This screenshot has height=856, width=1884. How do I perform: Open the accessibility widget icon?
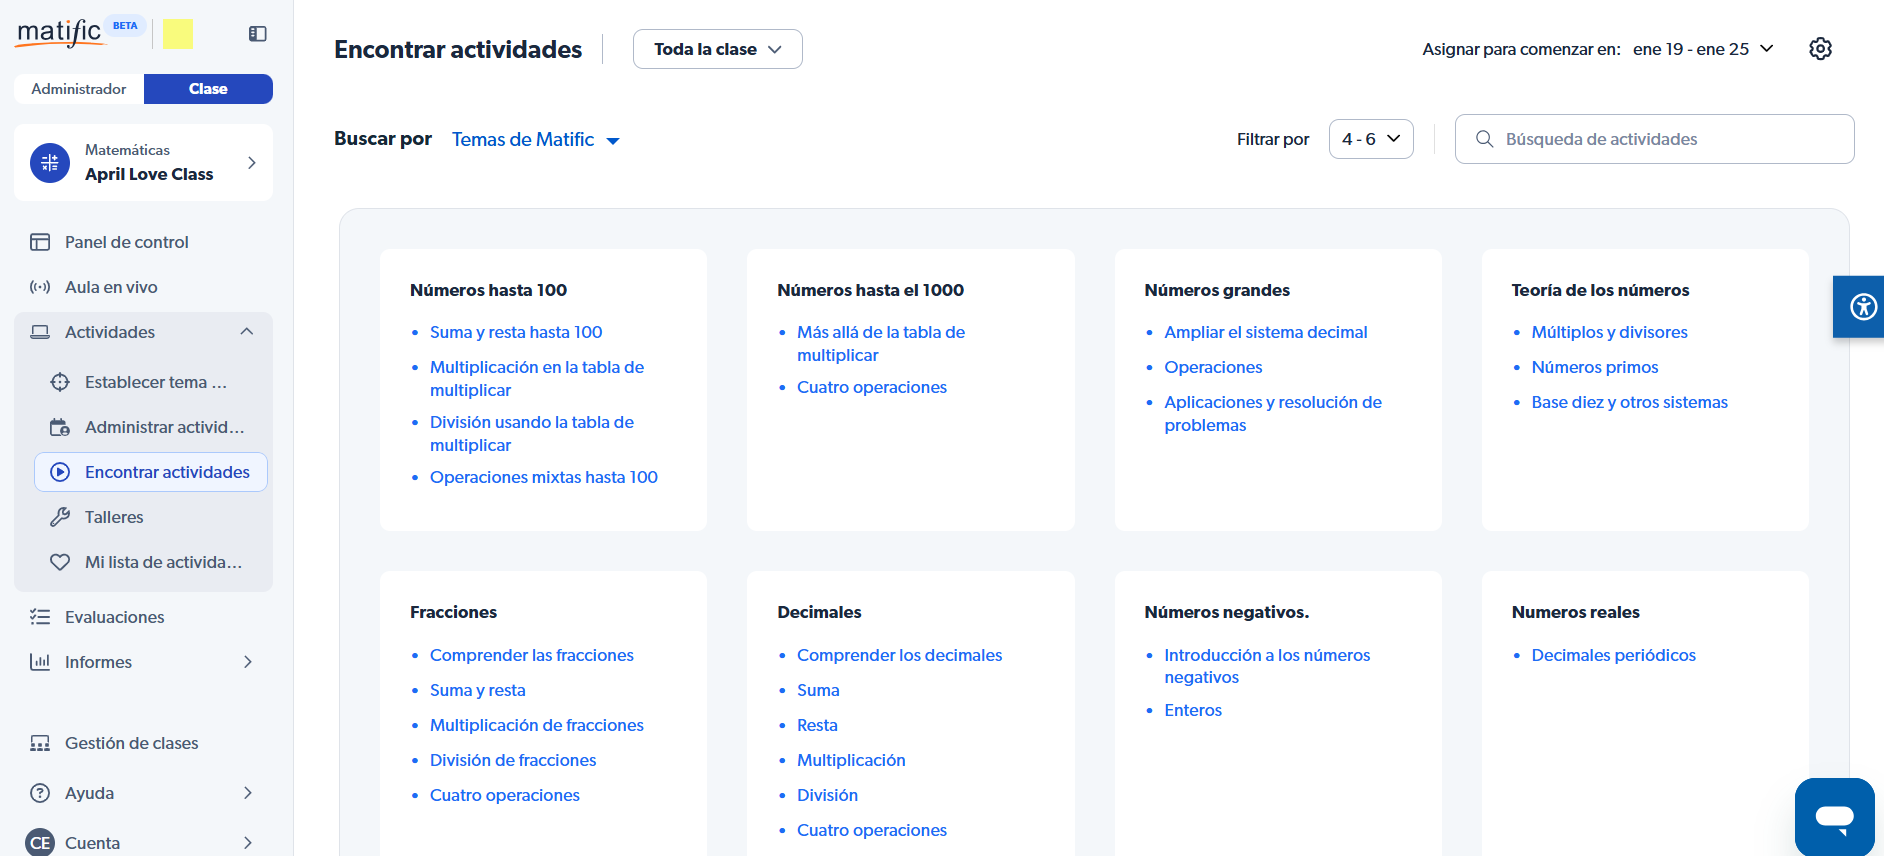tap(1862, 306)
